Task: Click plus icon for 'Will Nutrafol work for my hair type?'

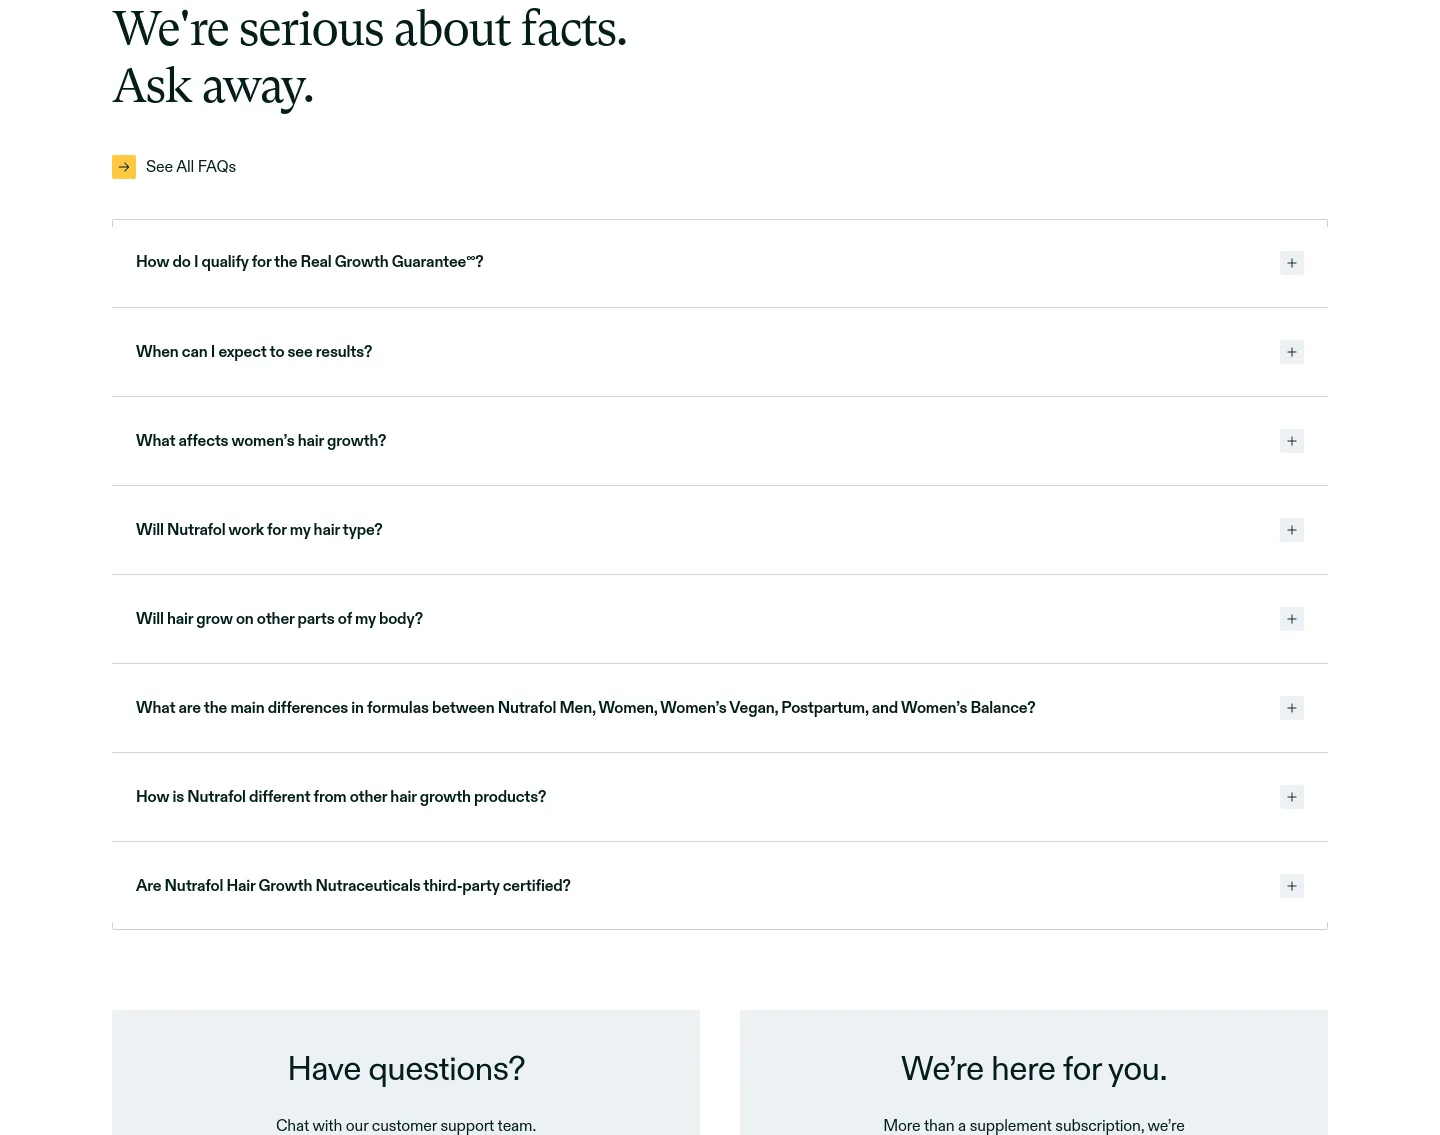Action: point(1292,530)
